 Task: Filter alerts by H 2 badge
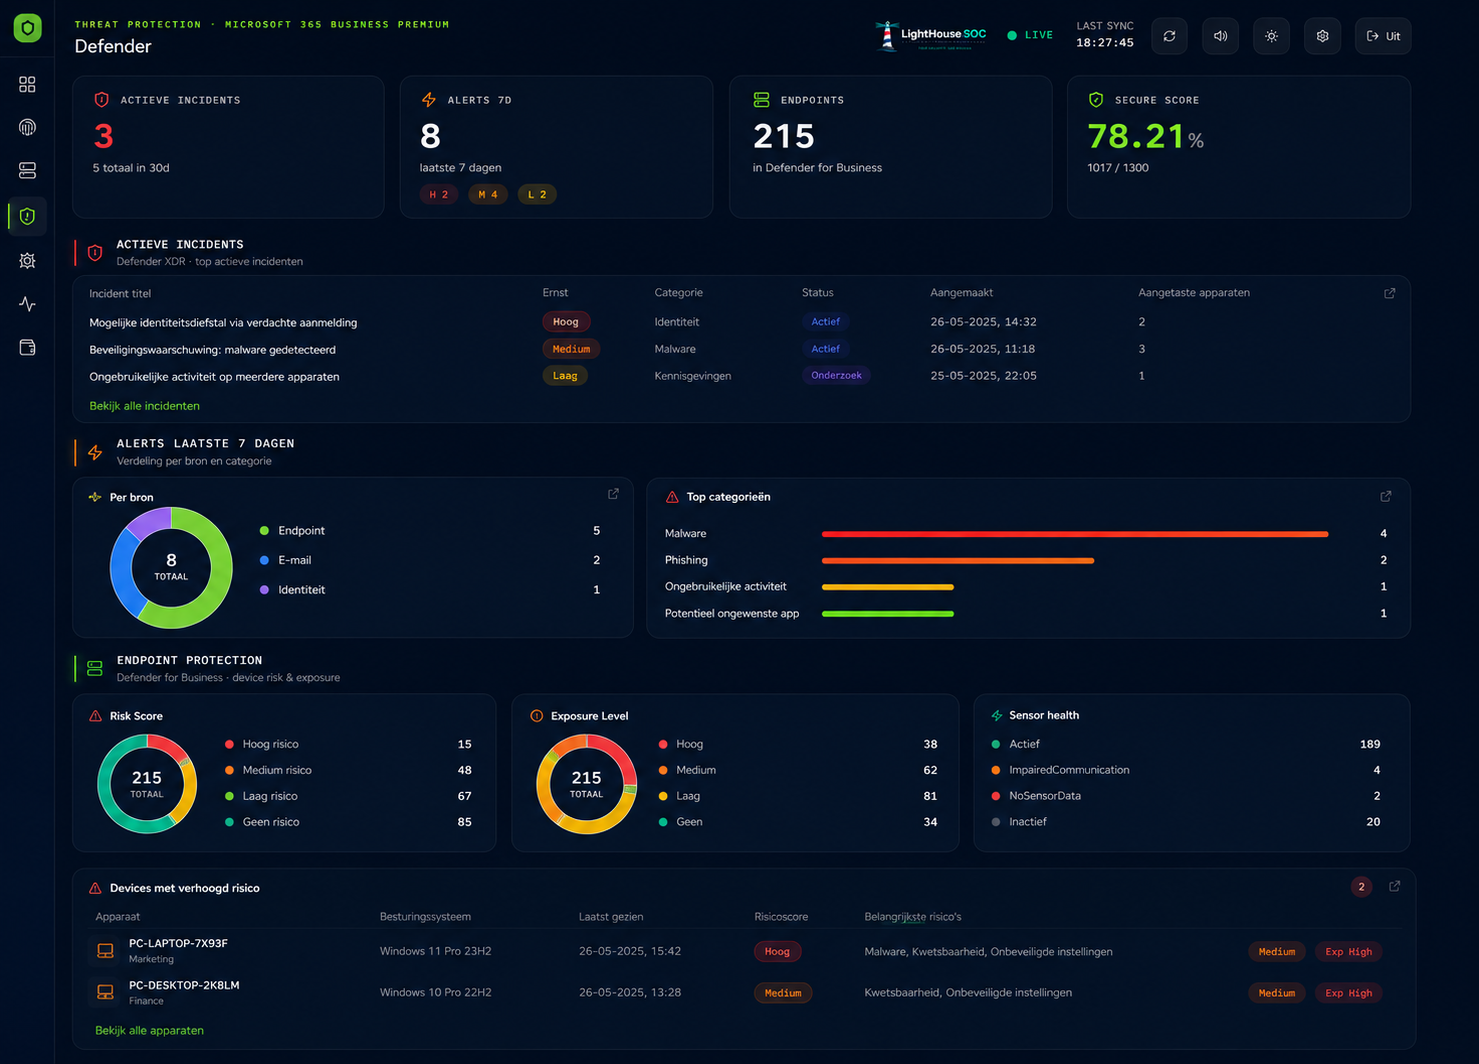[438, 194]
